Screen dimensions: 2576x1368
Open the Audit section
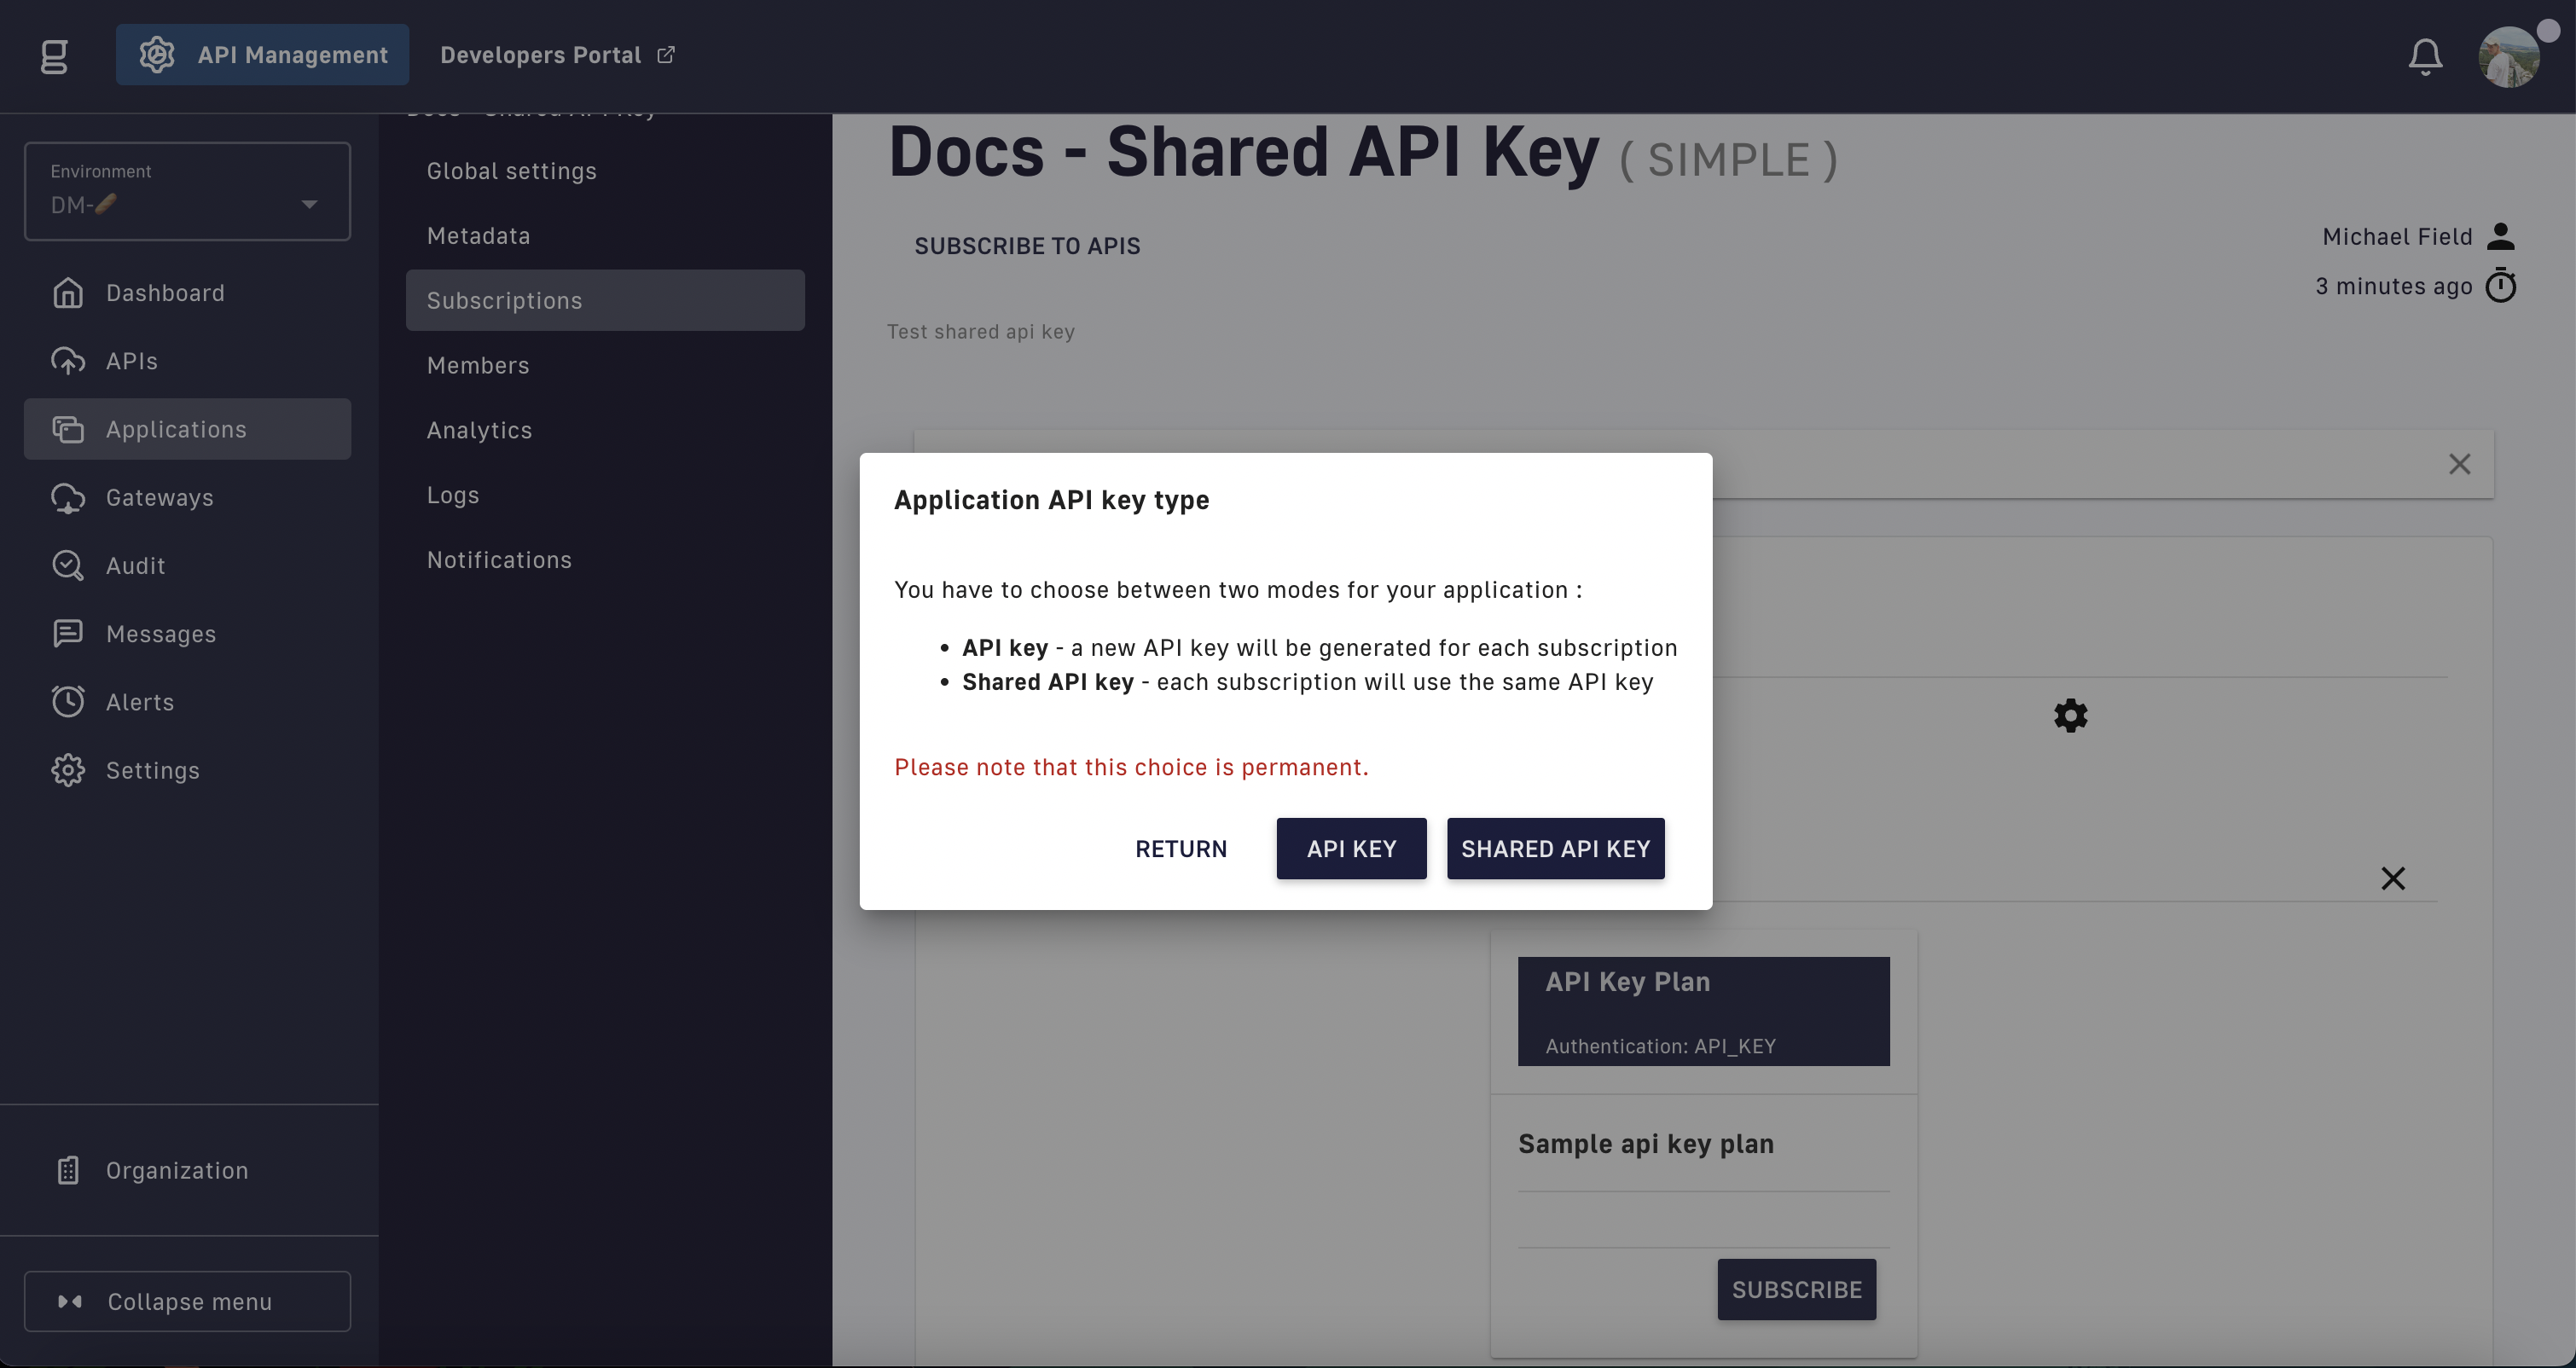click(135, 565)
